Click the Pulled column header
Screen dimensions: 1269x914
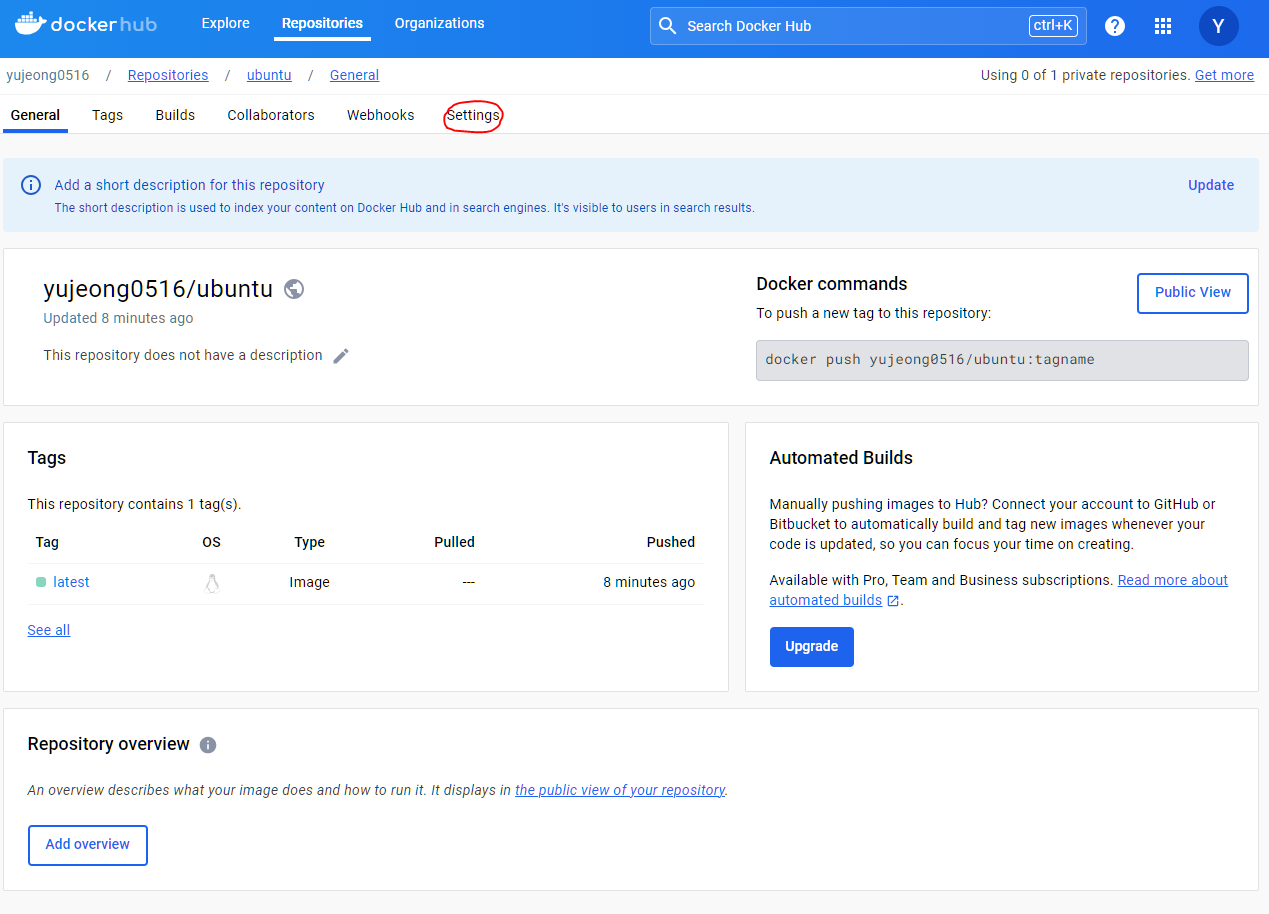(x=454, y=542)
